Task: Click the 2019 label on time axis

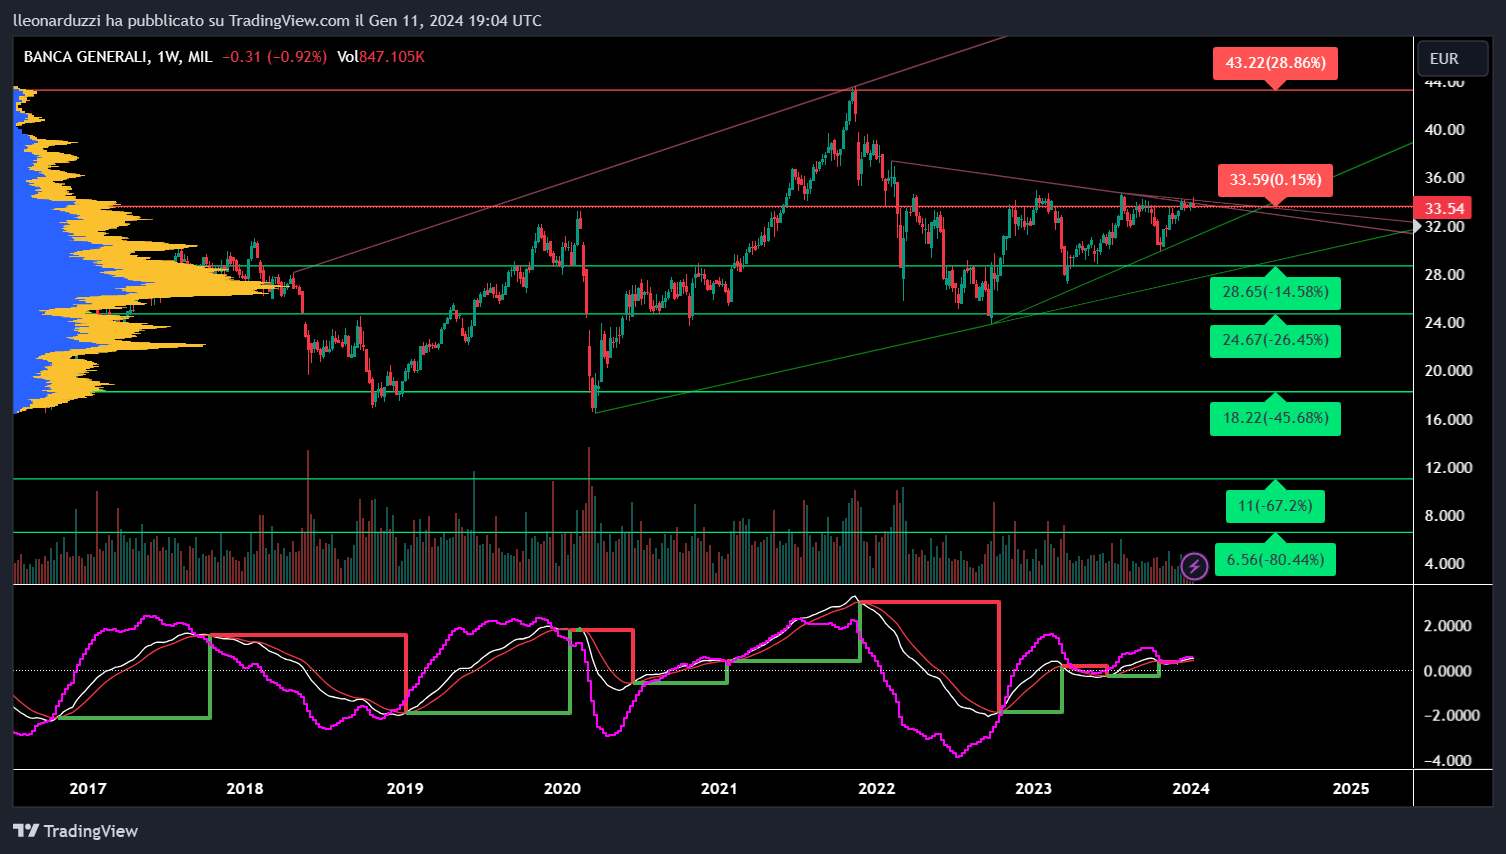Action: pos(405,789)
